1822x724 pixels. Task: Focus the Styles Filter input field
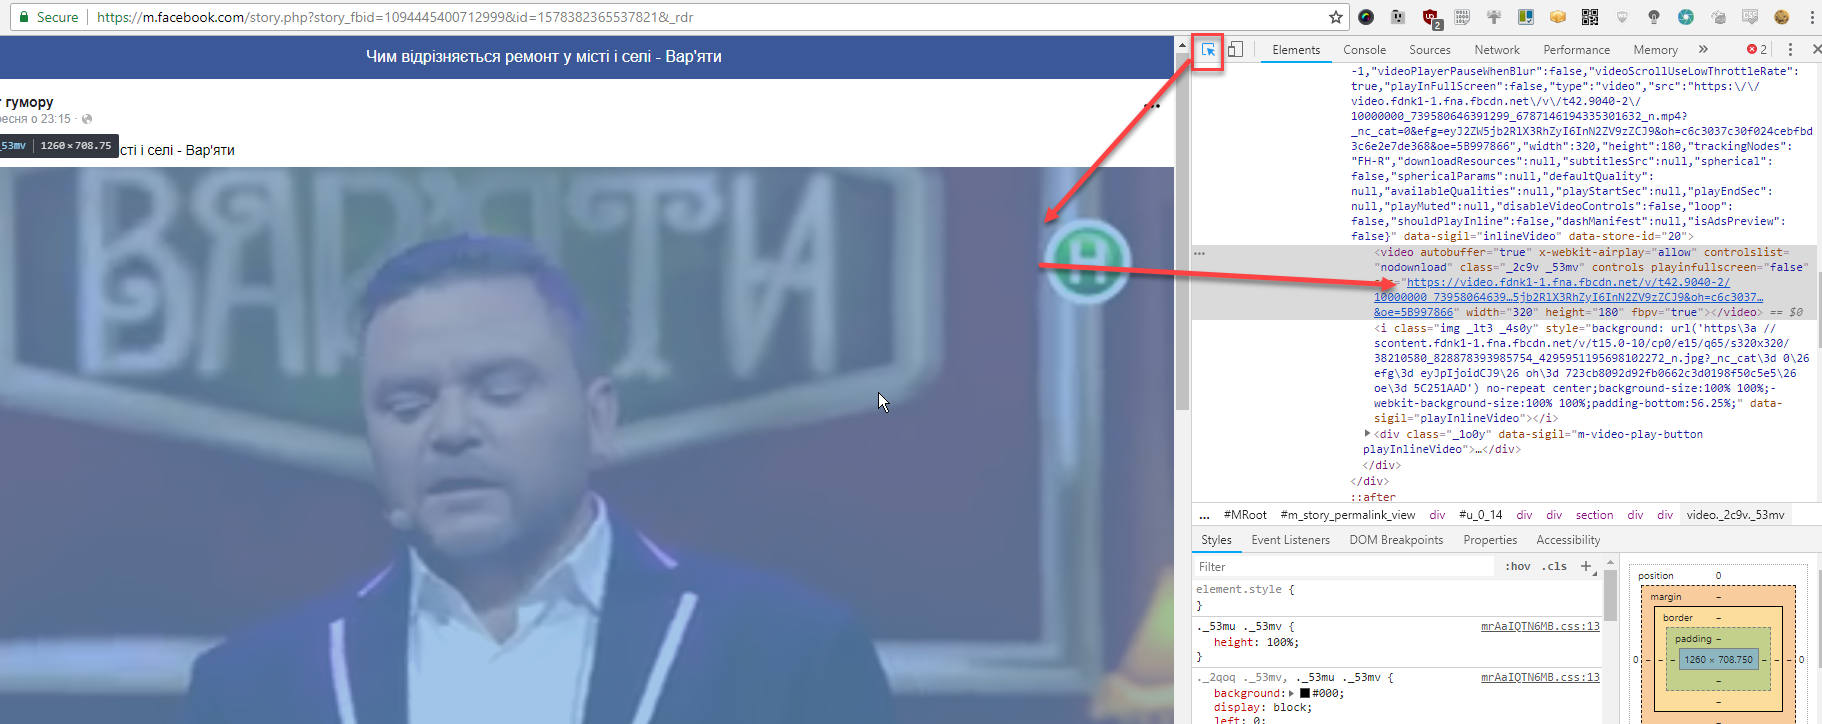point(1340,566)
